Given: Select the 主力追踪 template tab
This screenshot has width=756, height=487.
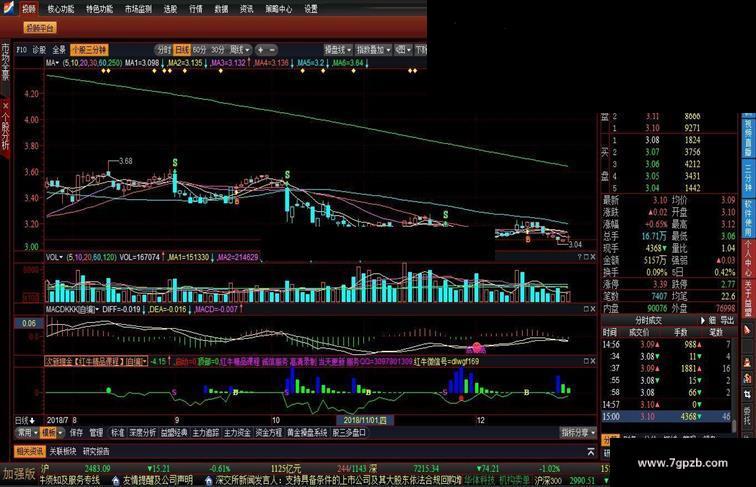Looking at the screenshot, I should (206, 433).
